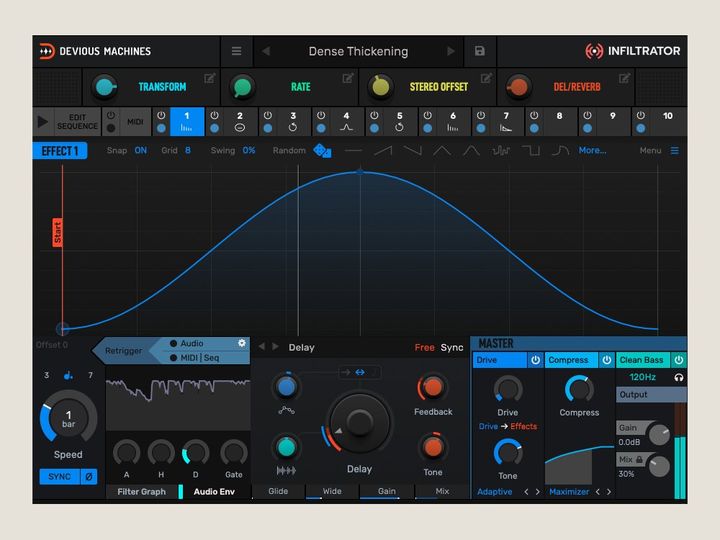The image size is (720, 540).
Task: Change the Grid value 8
Action: click(x=188, y=150)
